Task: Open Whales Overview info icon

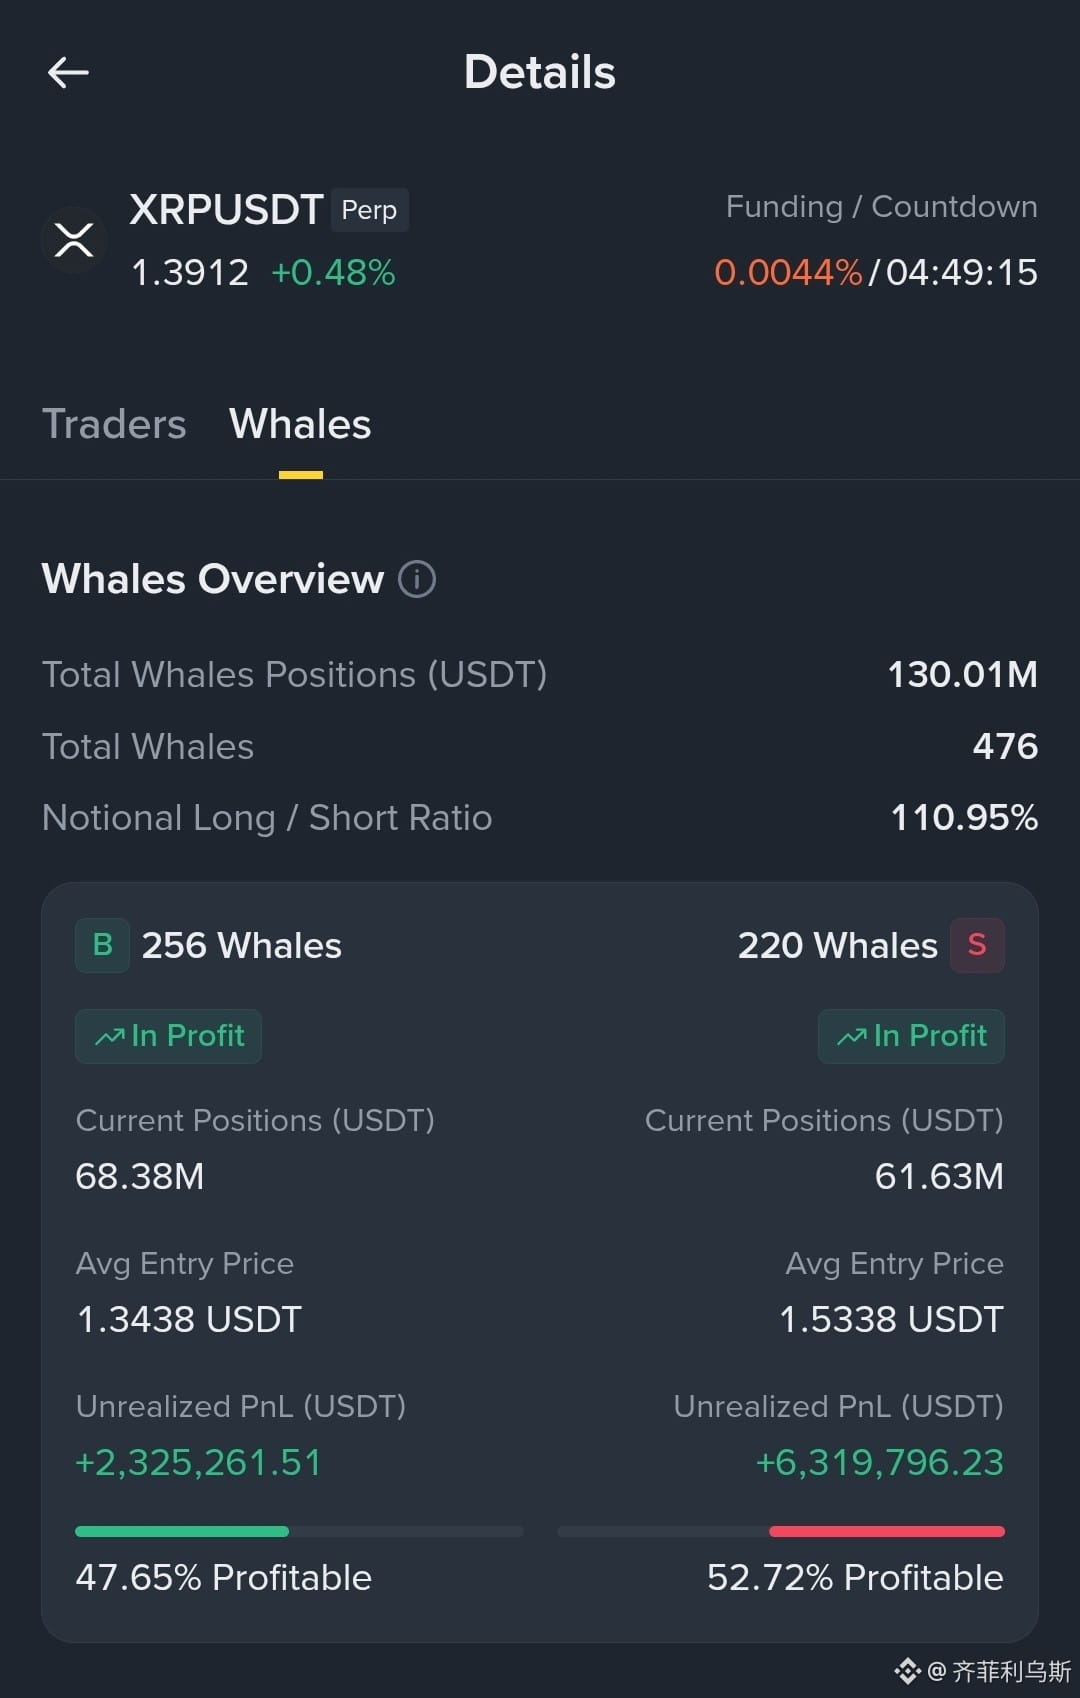Action: [x=417, y=579]
